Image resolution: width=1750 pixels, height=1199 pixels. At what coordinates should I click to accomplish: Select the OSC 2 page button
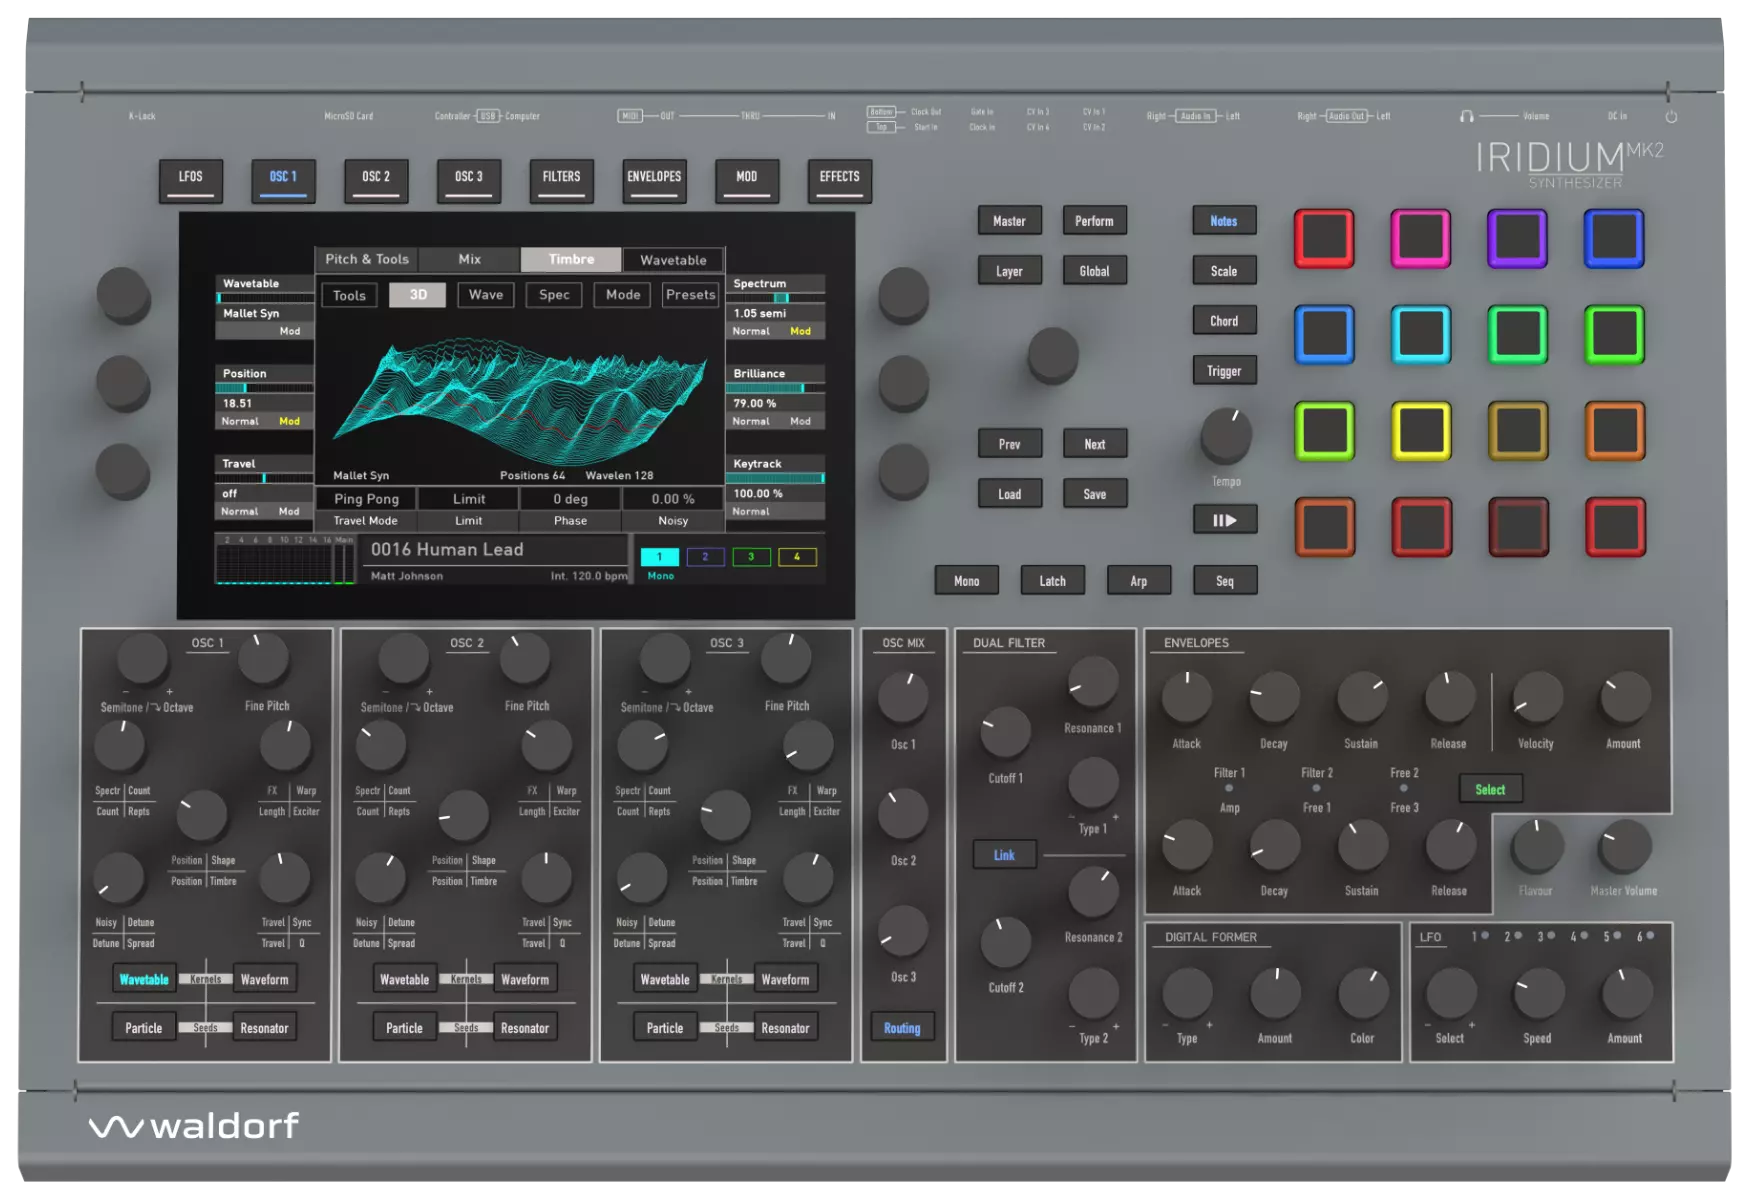point(376,180)
